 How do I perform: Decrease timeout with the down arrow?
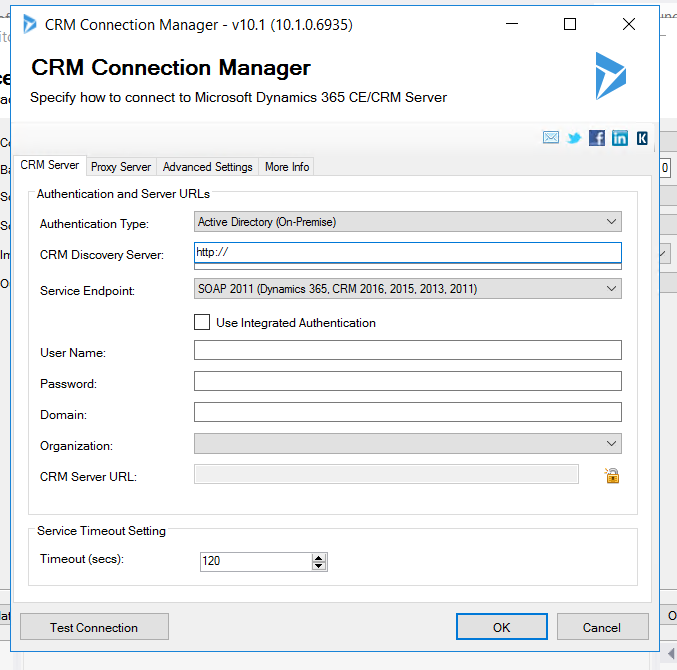coord(319,566)
